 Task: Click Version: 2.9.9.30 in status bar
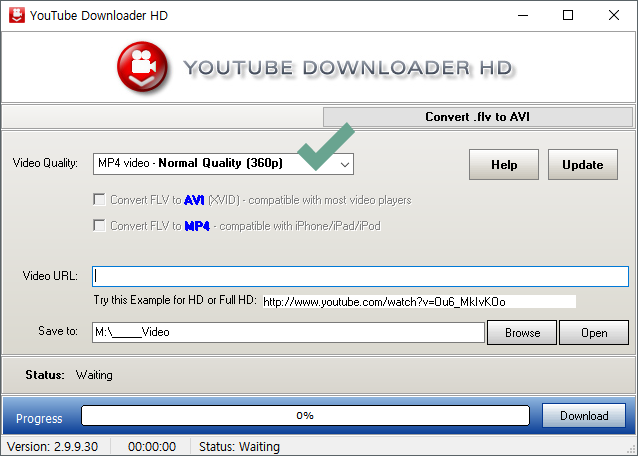point(52,447)
